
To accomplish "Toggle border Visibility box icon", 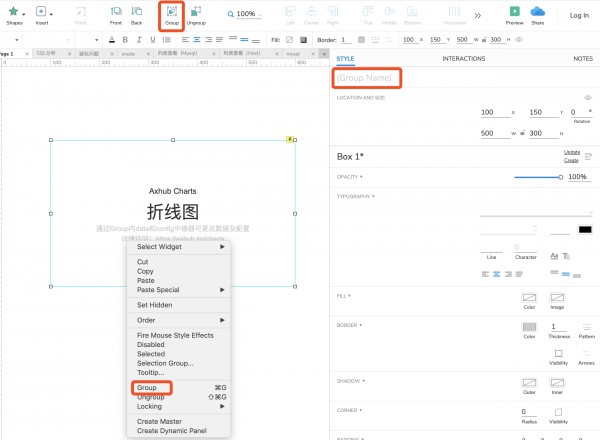I will [x=558, y=353].
